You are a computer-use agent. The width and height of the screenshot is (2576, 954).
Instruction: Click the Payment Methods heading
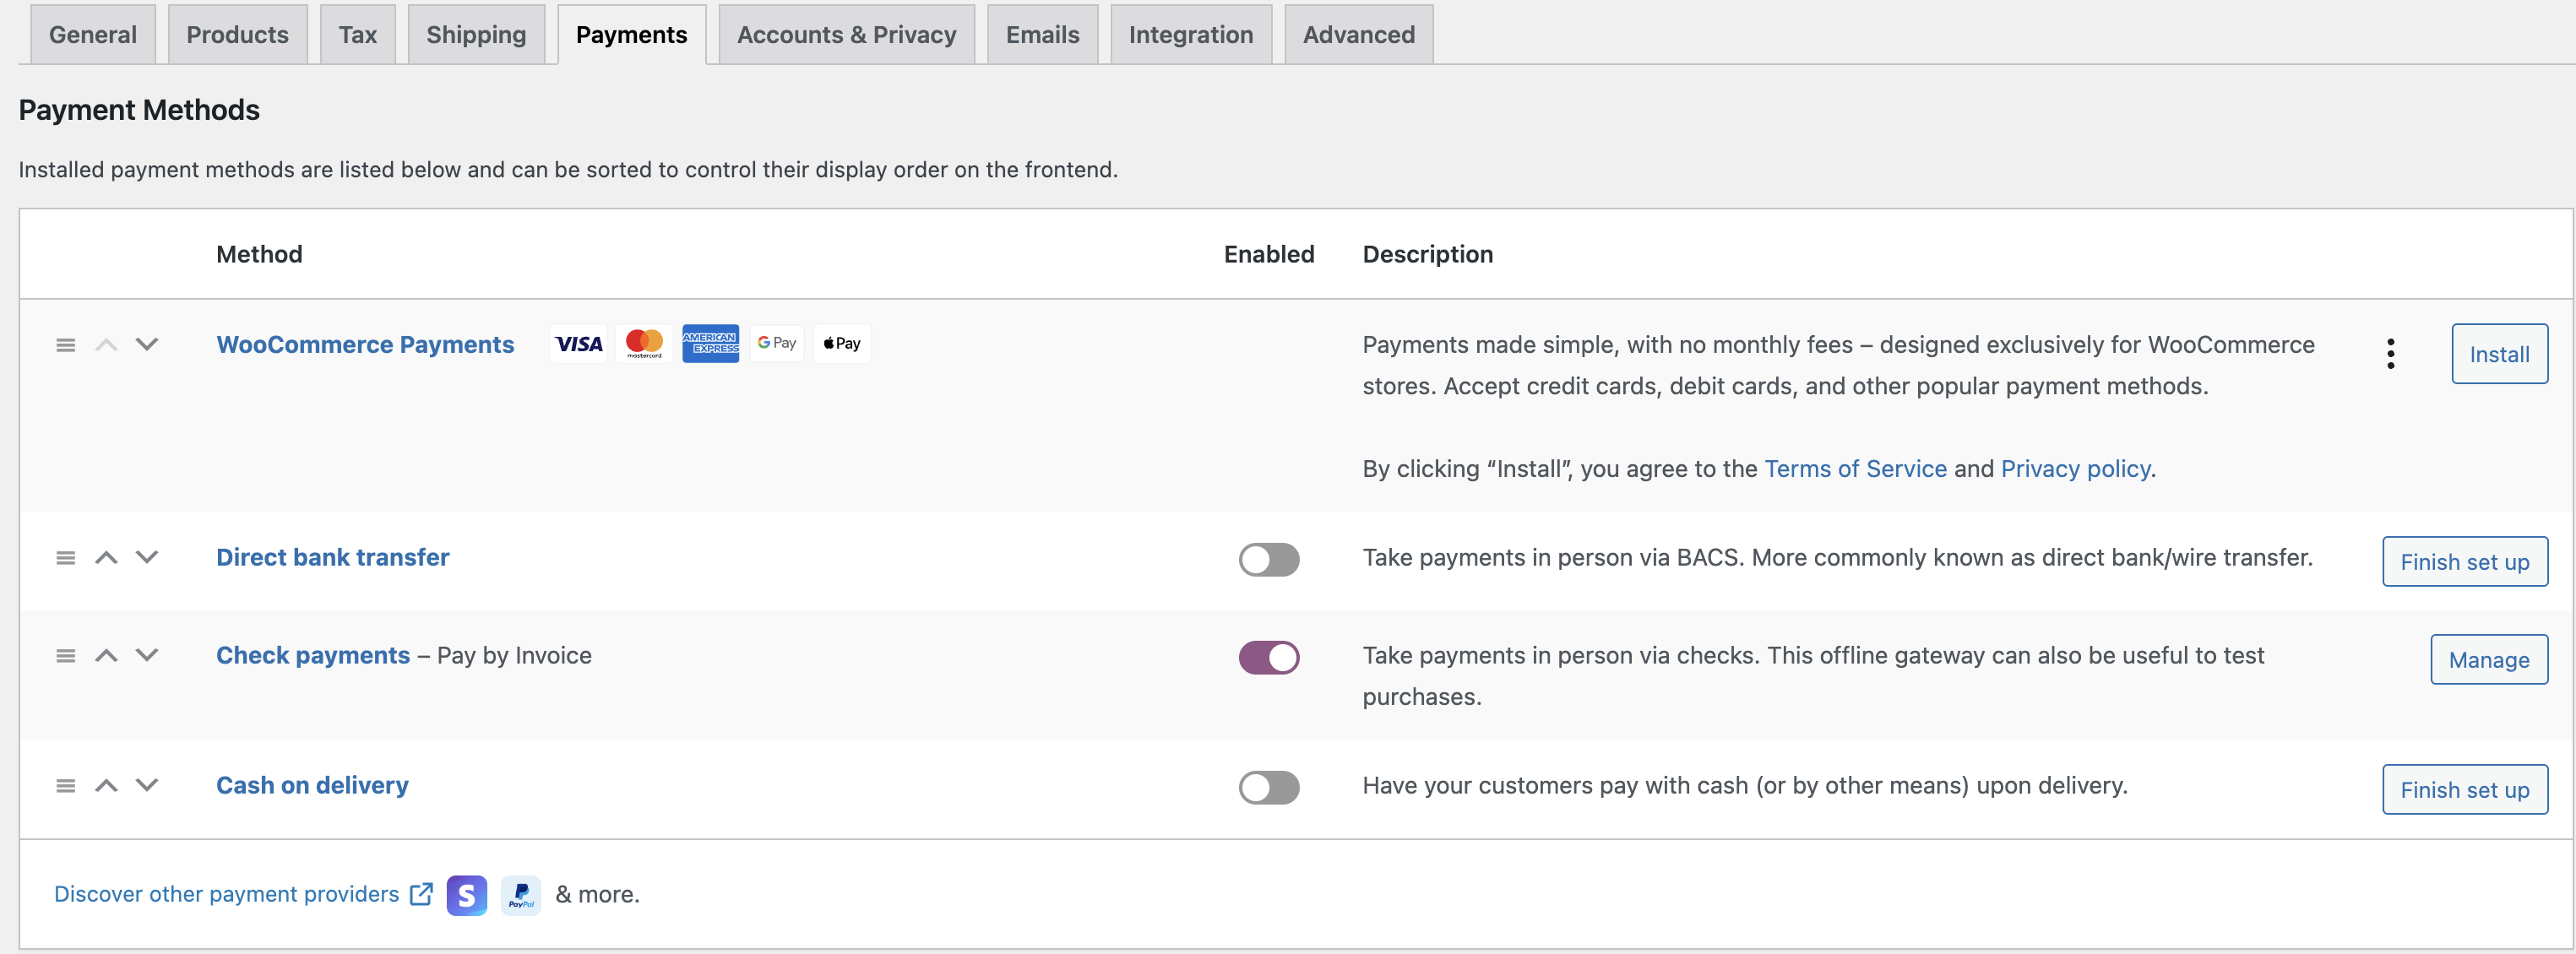tap(139, 110)
